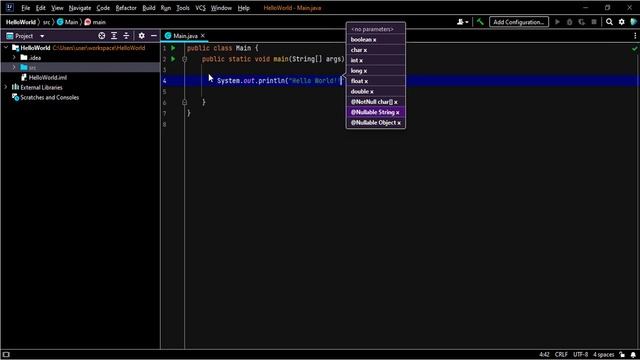Collapse main method fold marker on line 2
640x360 pixels.
click(184, 59)
